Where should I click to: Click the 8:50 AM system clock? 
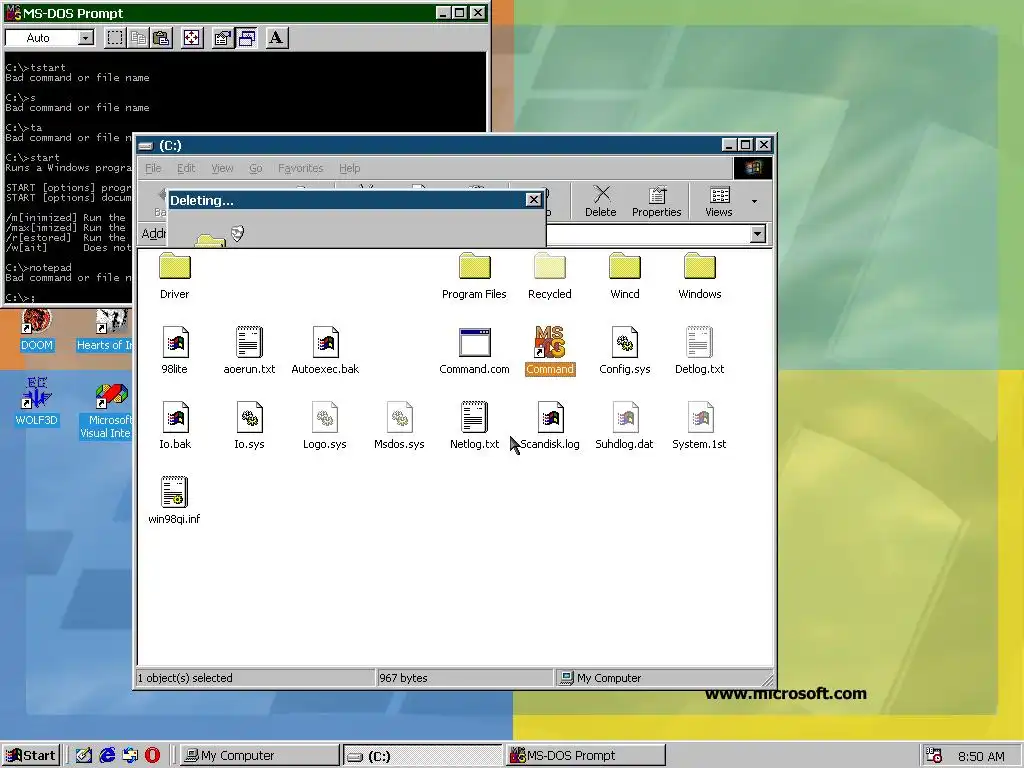pyautogui.click(x=981, y=756)
